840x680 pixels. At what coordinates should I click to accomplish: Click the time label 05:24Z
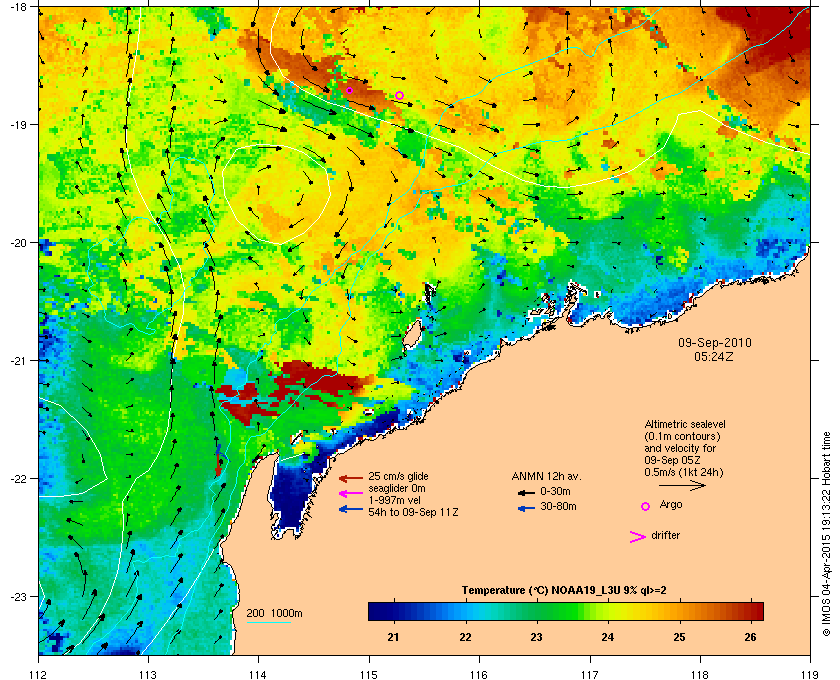tap(714, 356)
